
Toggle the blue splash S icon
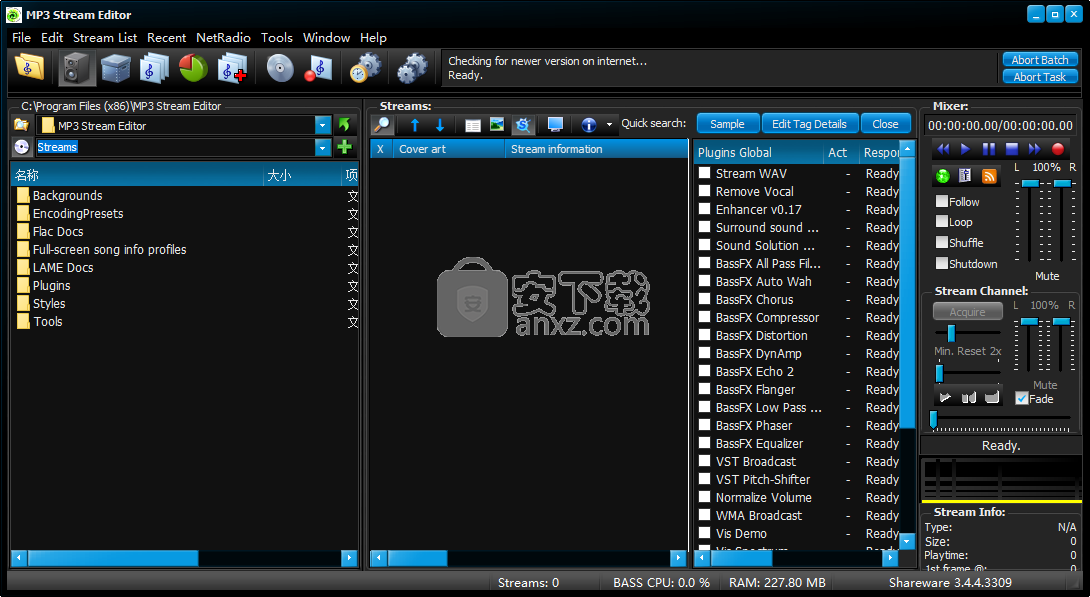pyautogui.click(x=523, y=124)
